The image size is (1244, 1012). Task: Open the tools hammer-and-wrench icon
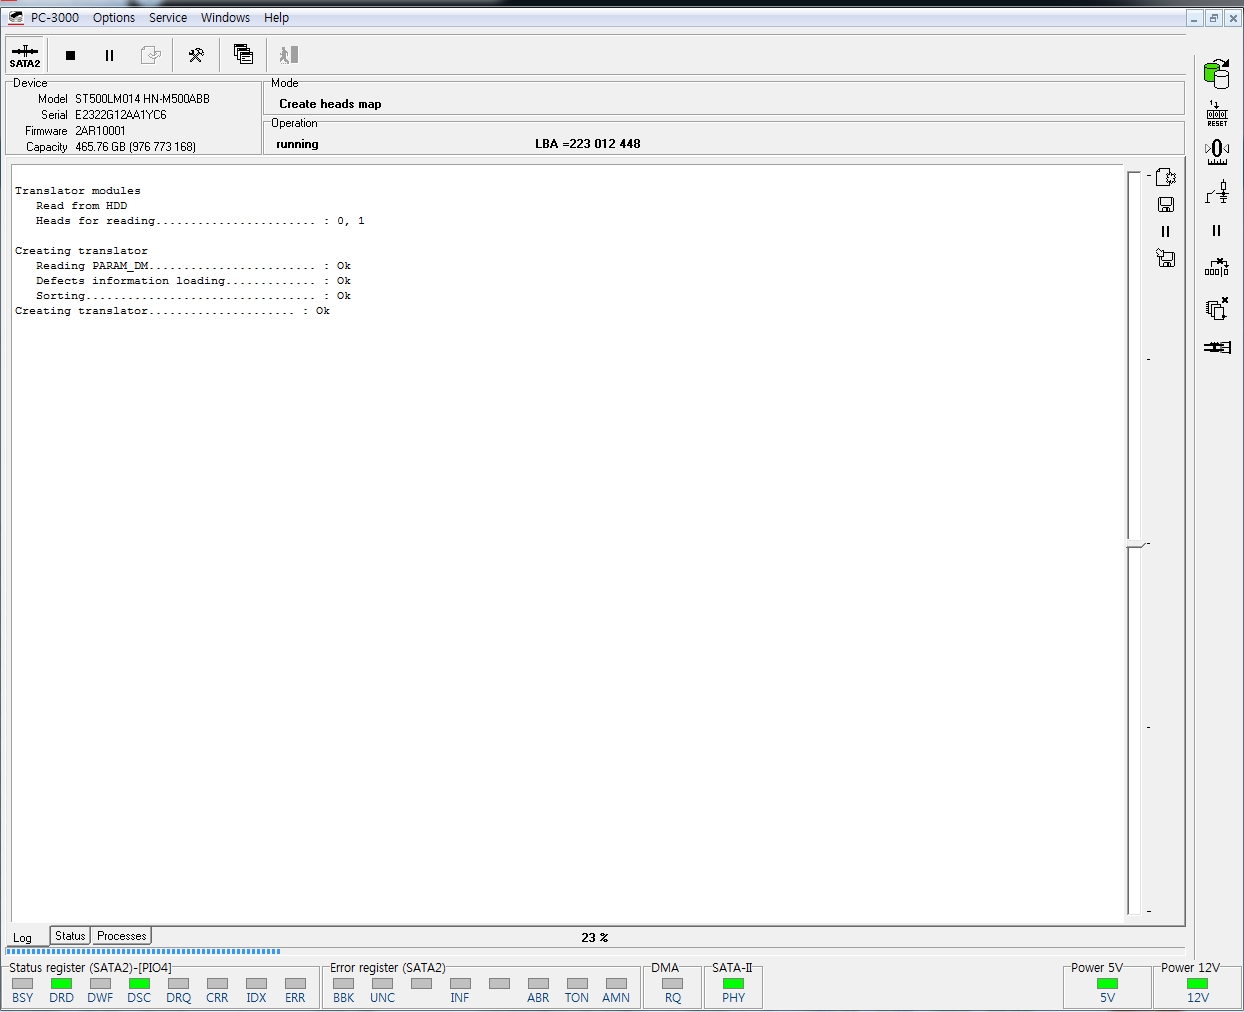pos(196,55)
